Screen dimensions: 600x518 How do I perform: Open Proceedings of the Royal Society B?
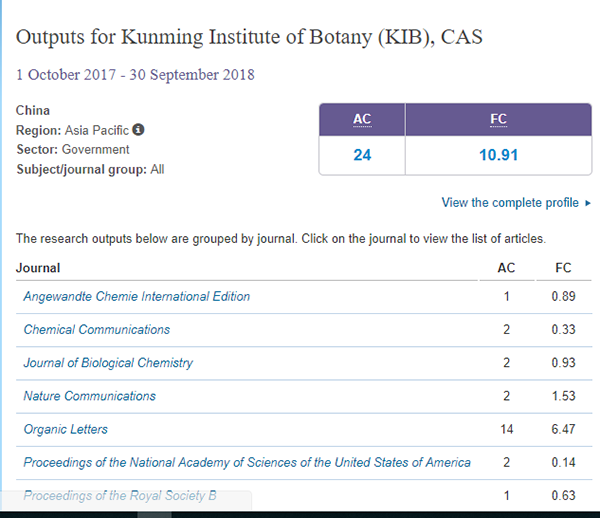(120, 496)
